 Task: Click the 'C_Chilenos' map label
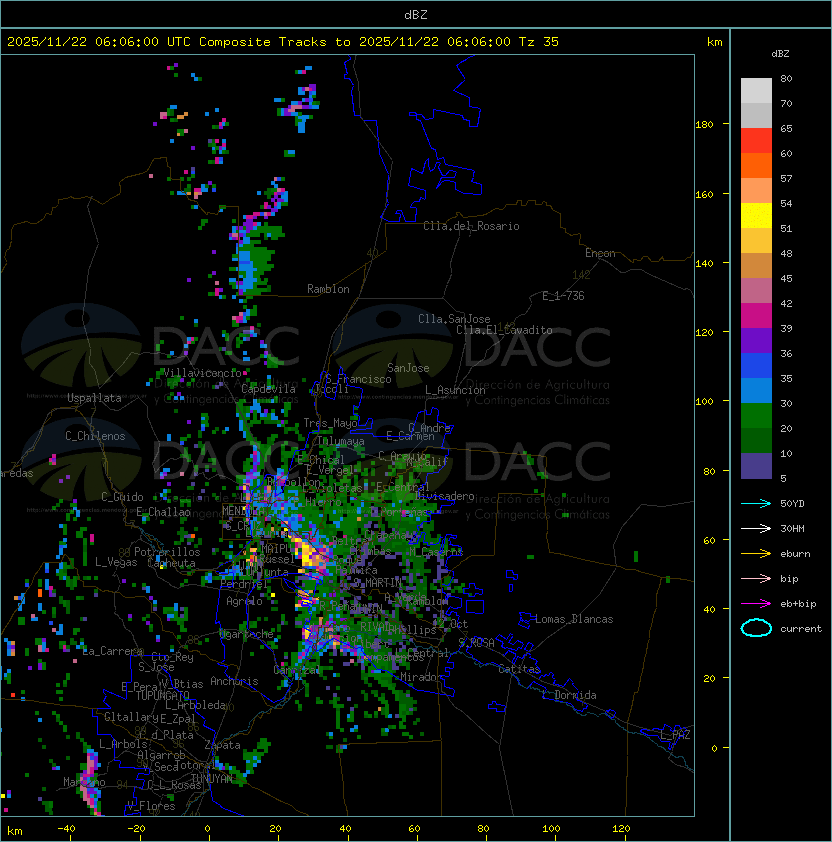pos(95,436)
